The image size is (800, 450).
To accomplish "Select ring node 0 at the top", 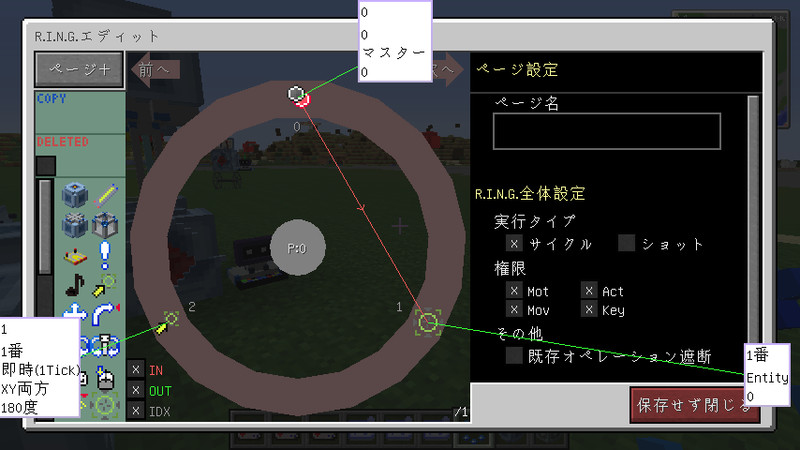I will [298, 96].
